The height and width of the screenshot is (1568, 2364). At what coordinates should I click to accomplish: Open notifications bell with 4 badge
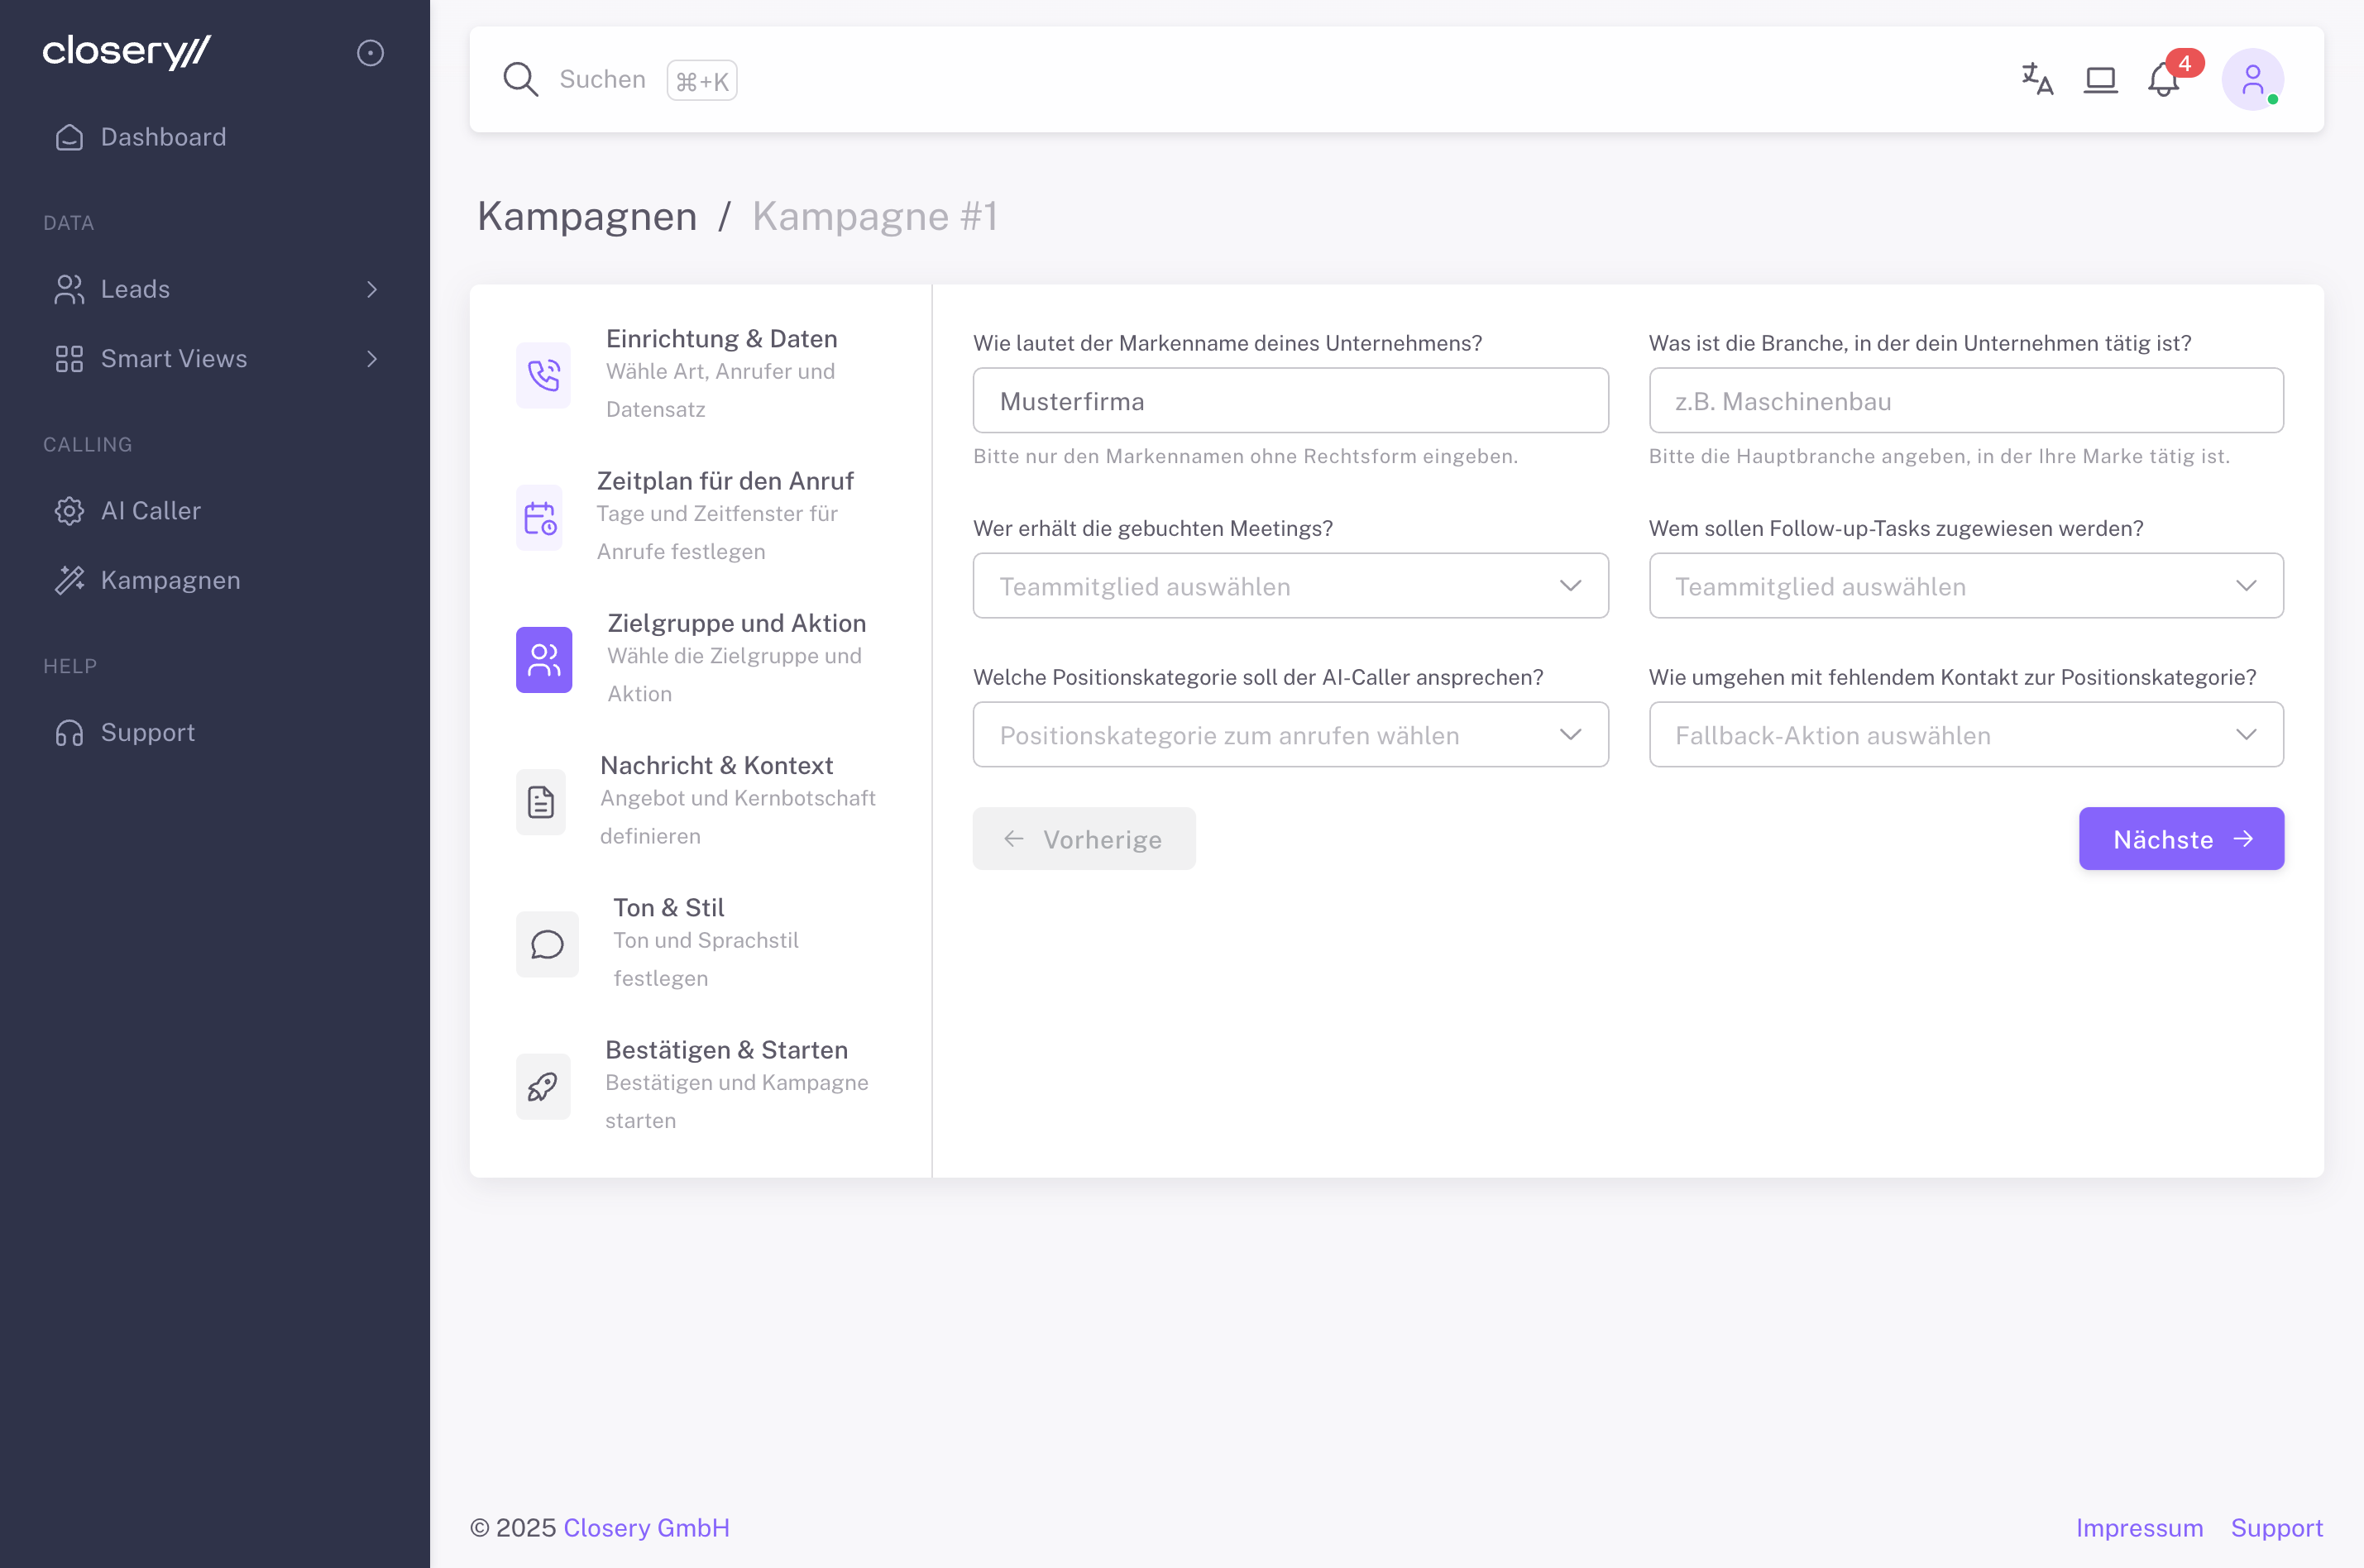tap(2163, 79)
